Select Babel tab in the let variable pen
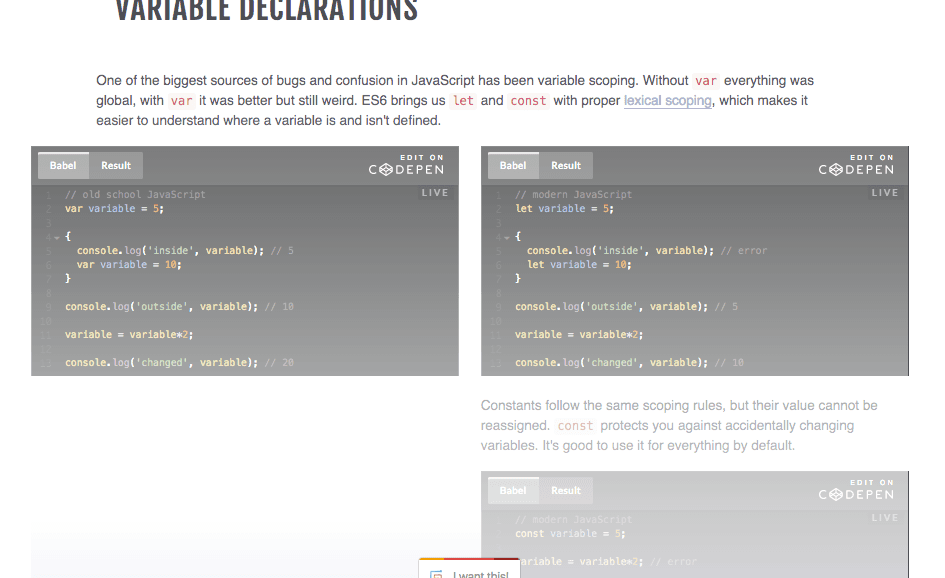Image resolution: width=945 pixels, height=578 pixels. tap(513, 166)
